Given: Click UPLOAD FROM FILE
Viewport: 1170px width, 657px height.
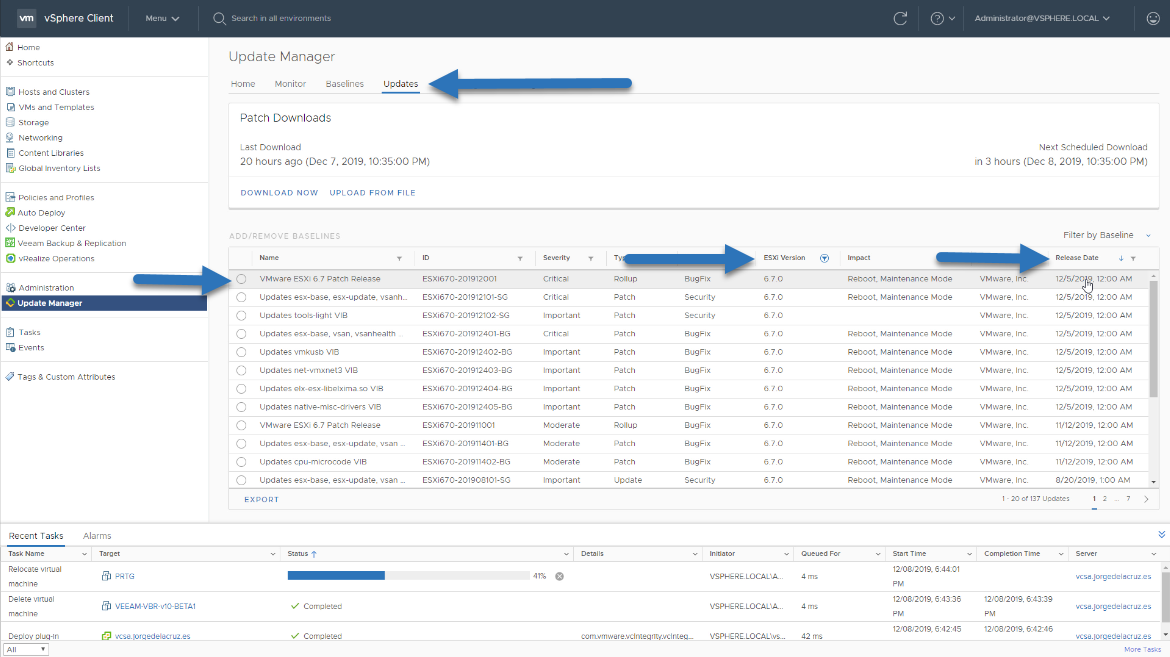Looking at the screenshot, I should tap(372, 193).
